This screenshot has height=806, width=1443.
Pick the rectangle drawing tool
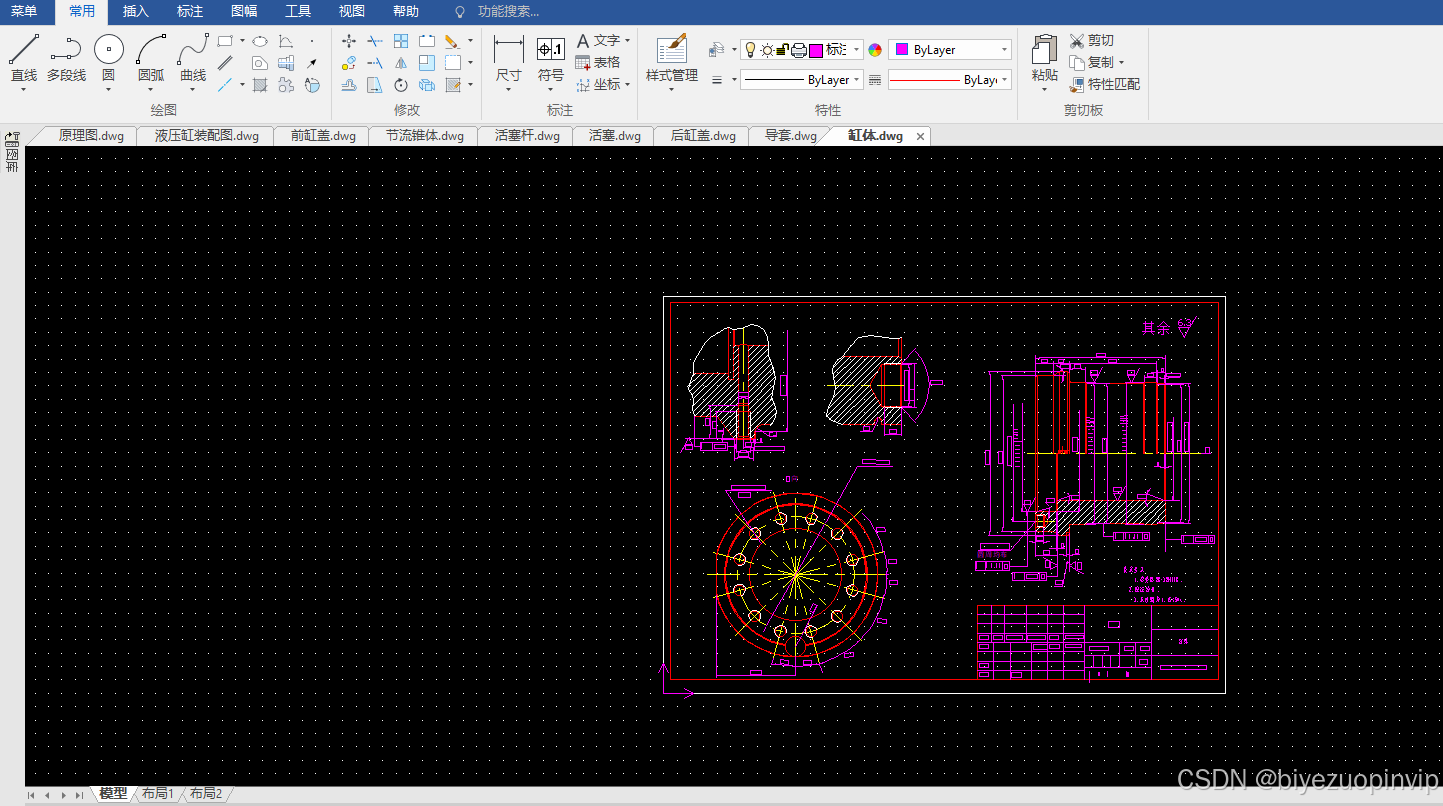[225, 41]
